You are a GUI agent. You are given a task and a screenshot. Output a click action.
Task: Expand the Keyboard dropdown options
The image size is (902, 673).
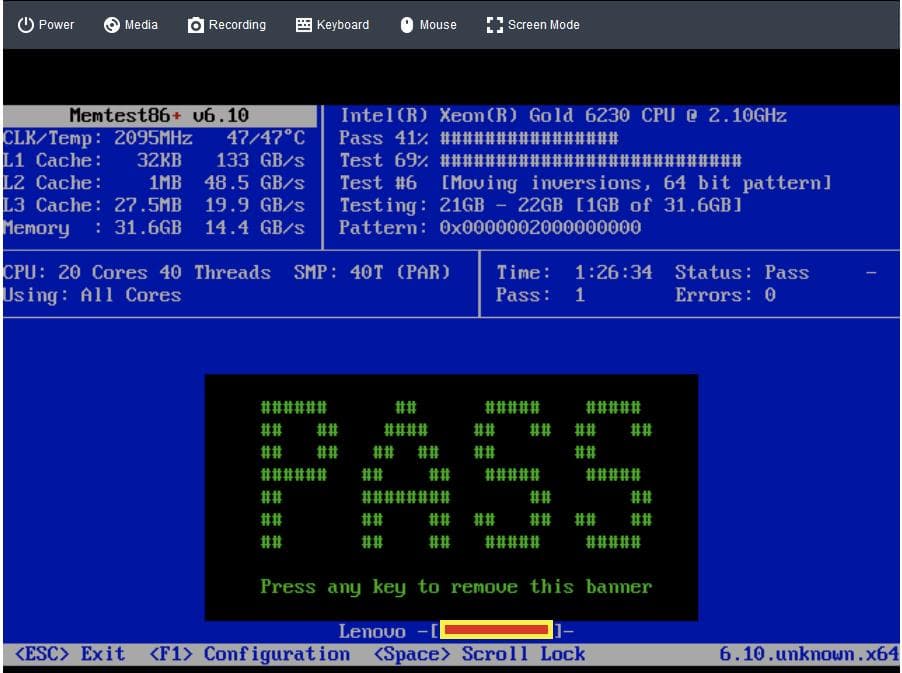click(332, 24)
